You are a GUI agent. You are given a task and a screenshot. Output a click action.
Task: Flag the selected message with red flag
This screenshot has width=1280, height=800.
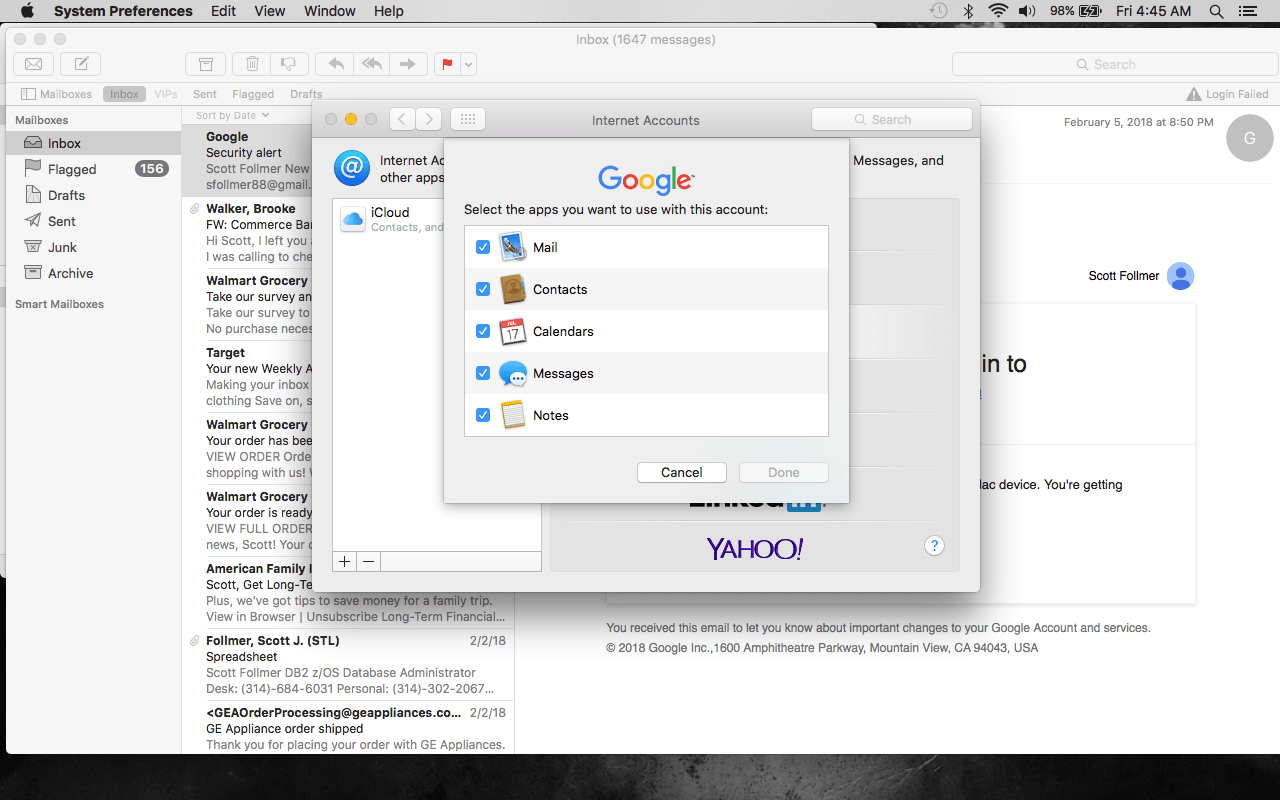[x=447, y=64]
